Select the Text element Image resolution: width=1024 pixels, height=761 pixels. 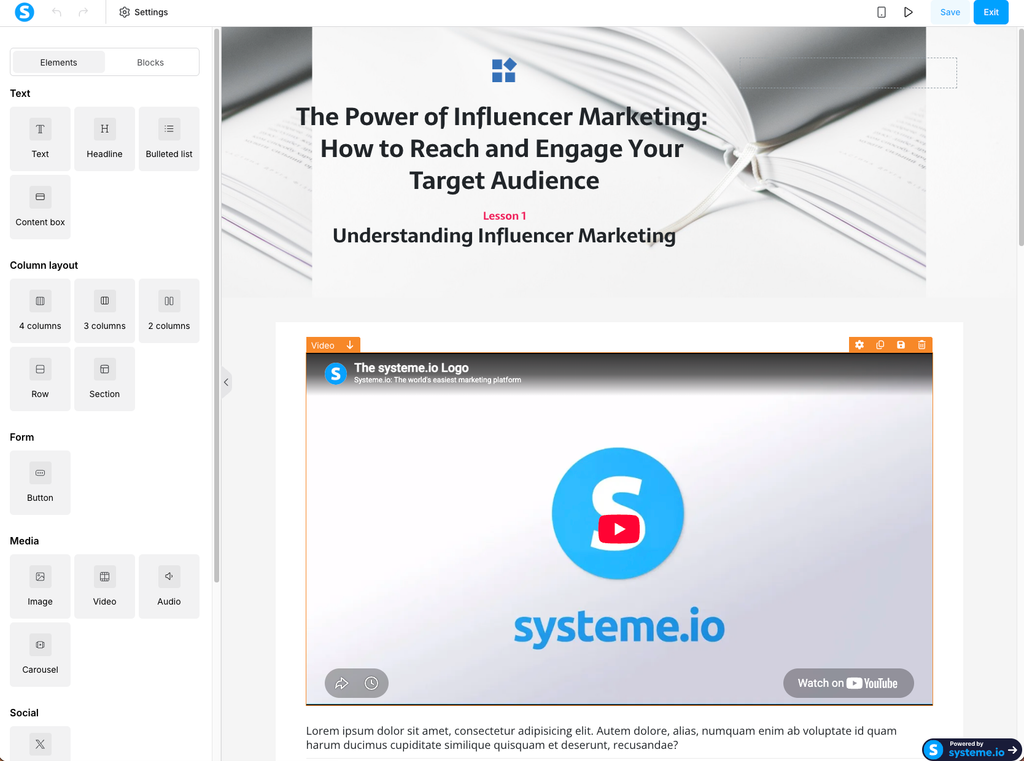coord(40,139)
